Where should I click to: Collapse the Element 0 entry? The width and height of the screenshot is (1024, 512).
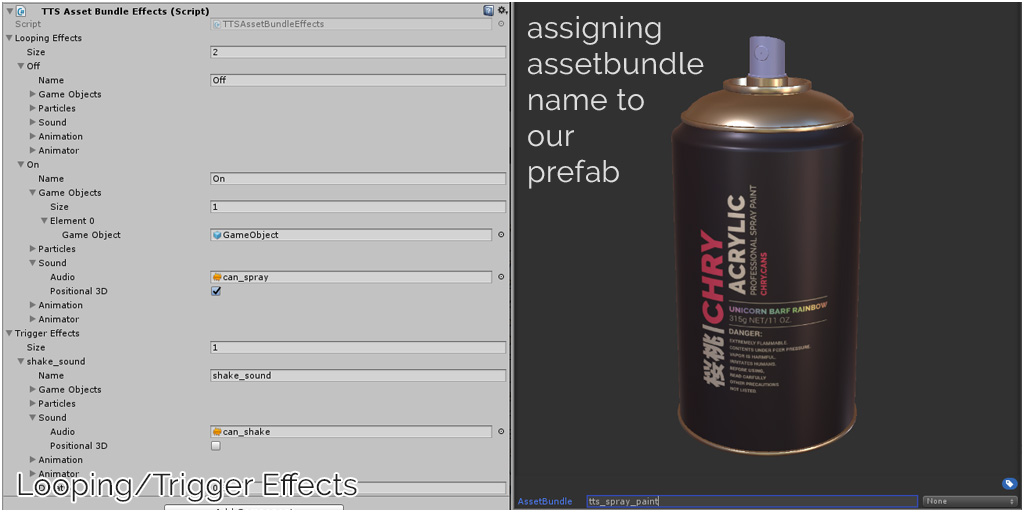click(44, 221)
